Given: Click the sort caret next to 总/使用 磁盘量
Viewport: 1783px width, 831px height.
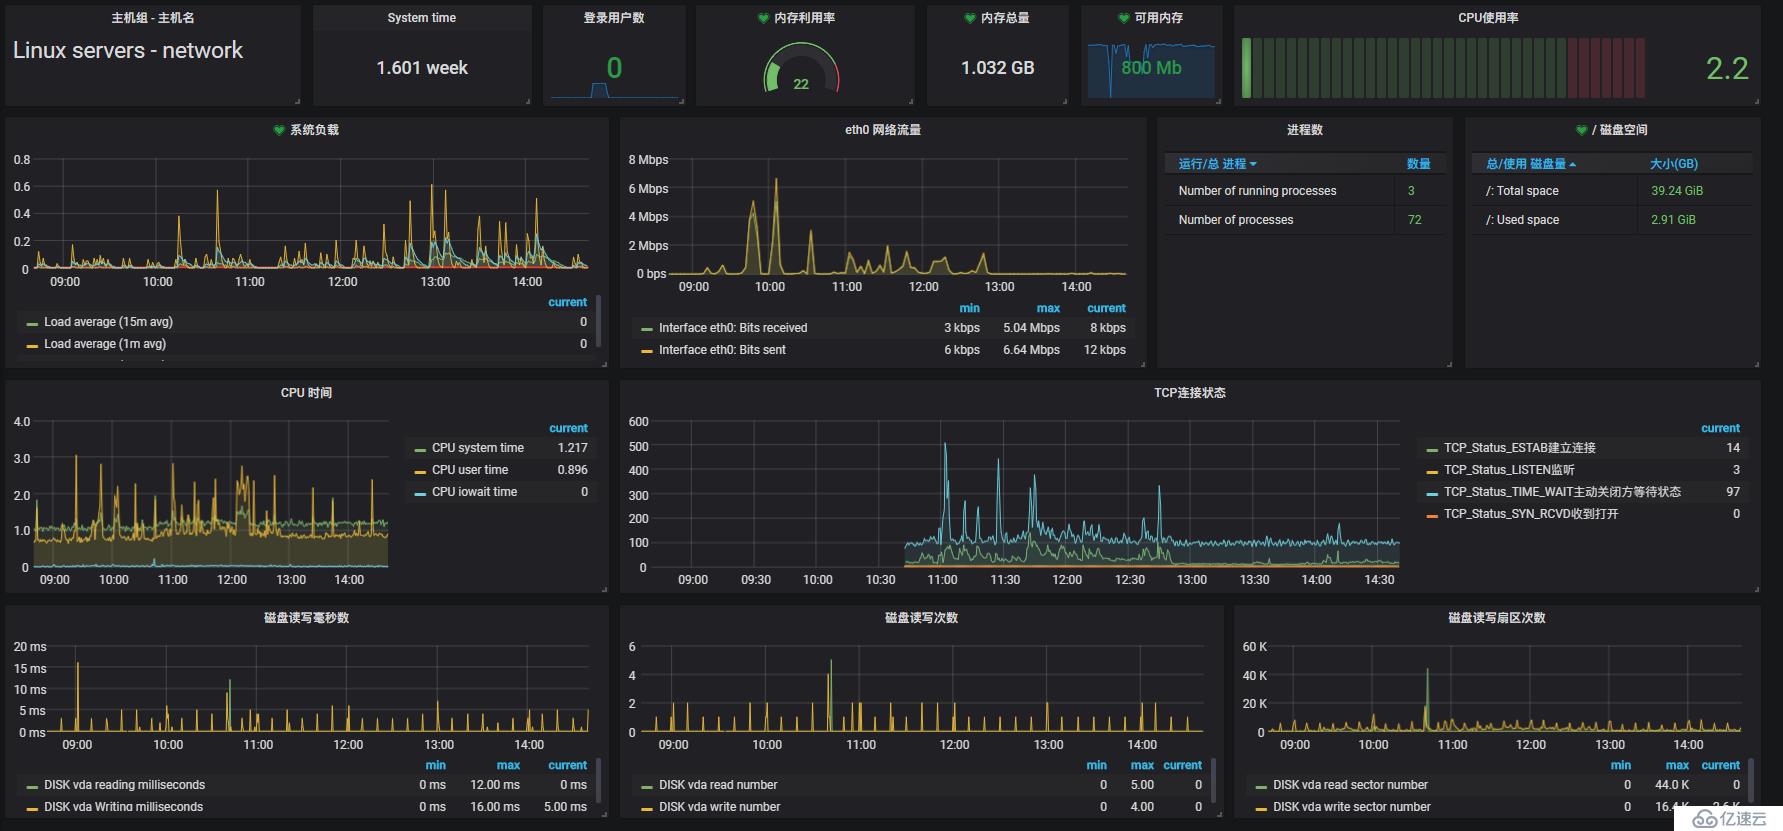Looking at the screenshot, I should point(1573,164).
